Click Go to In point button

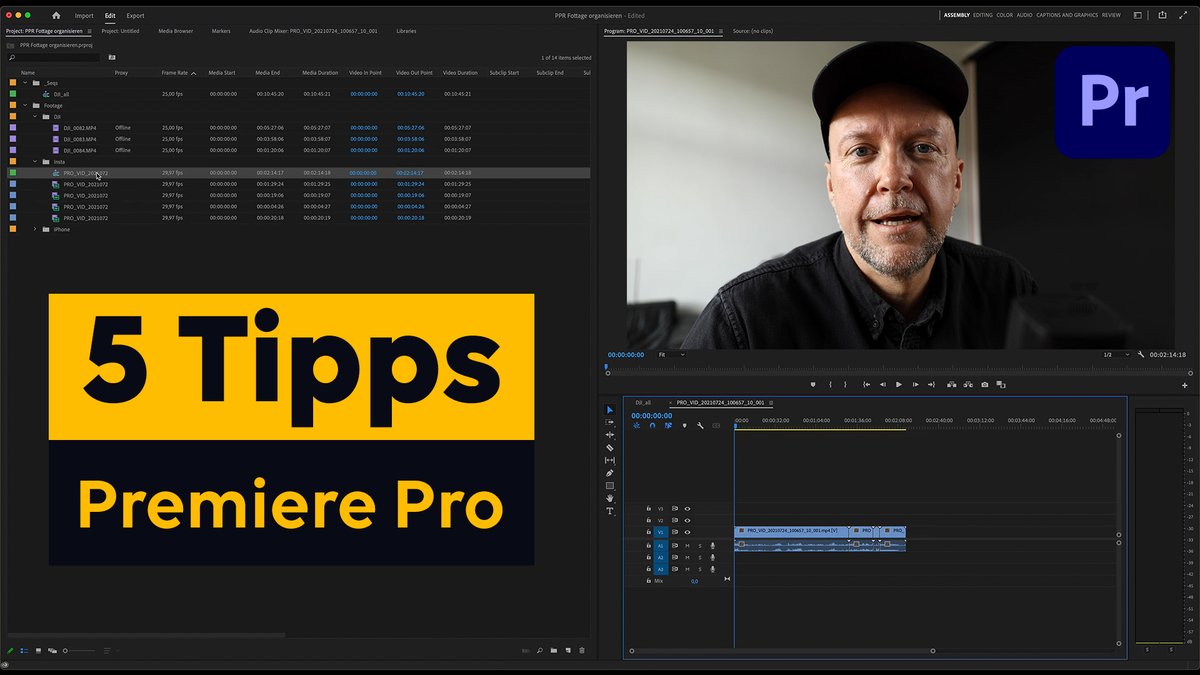pos(866,384)
